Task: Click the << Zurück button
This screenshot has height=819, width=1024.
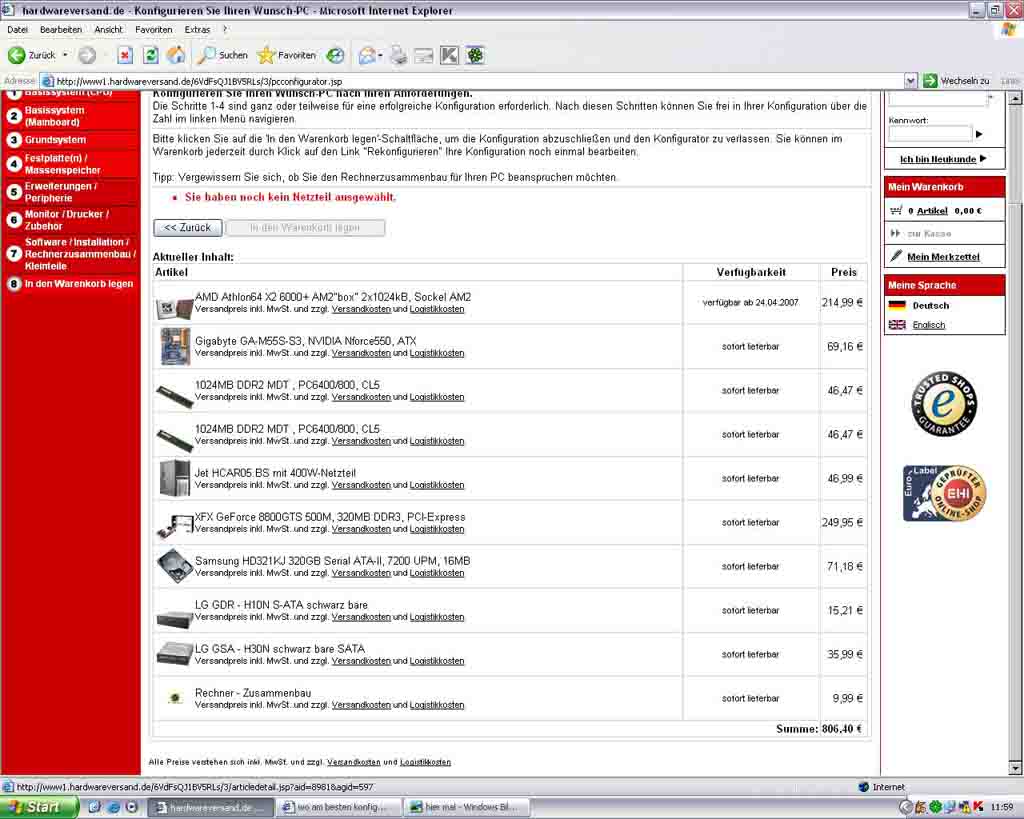Action: click(187, 227)
